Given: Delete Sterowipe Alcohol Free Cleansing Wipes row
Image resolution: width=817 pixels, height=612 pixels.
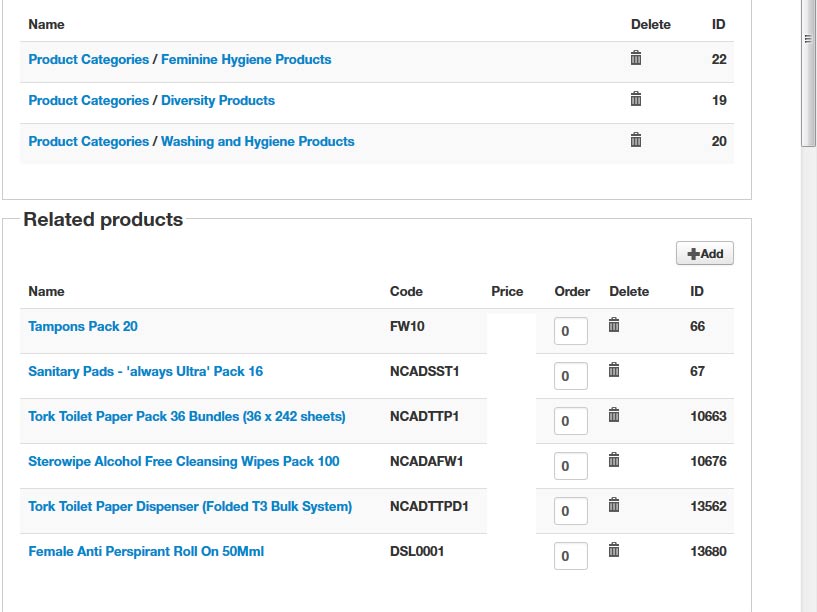Looking at the screenshot, I should [614, 460].
